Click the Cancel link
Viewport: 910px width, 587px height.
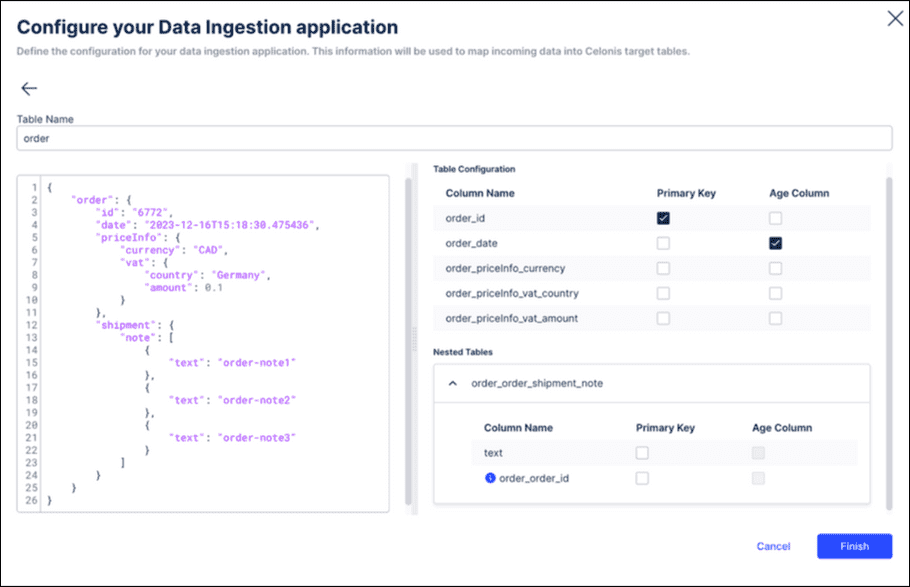pos(773,546)
